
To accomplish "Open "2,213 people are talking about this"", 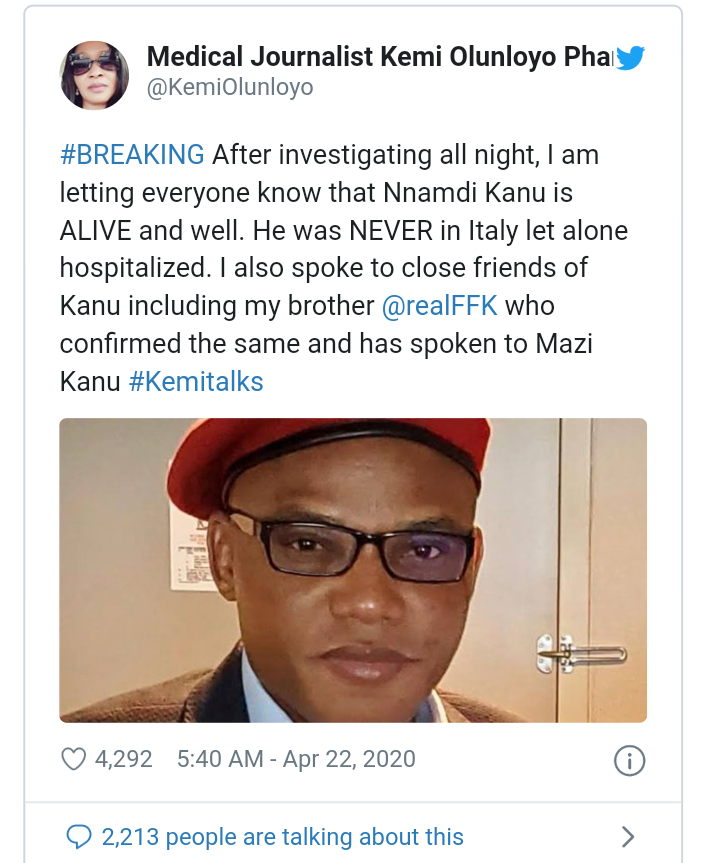I will coord(282,836).
